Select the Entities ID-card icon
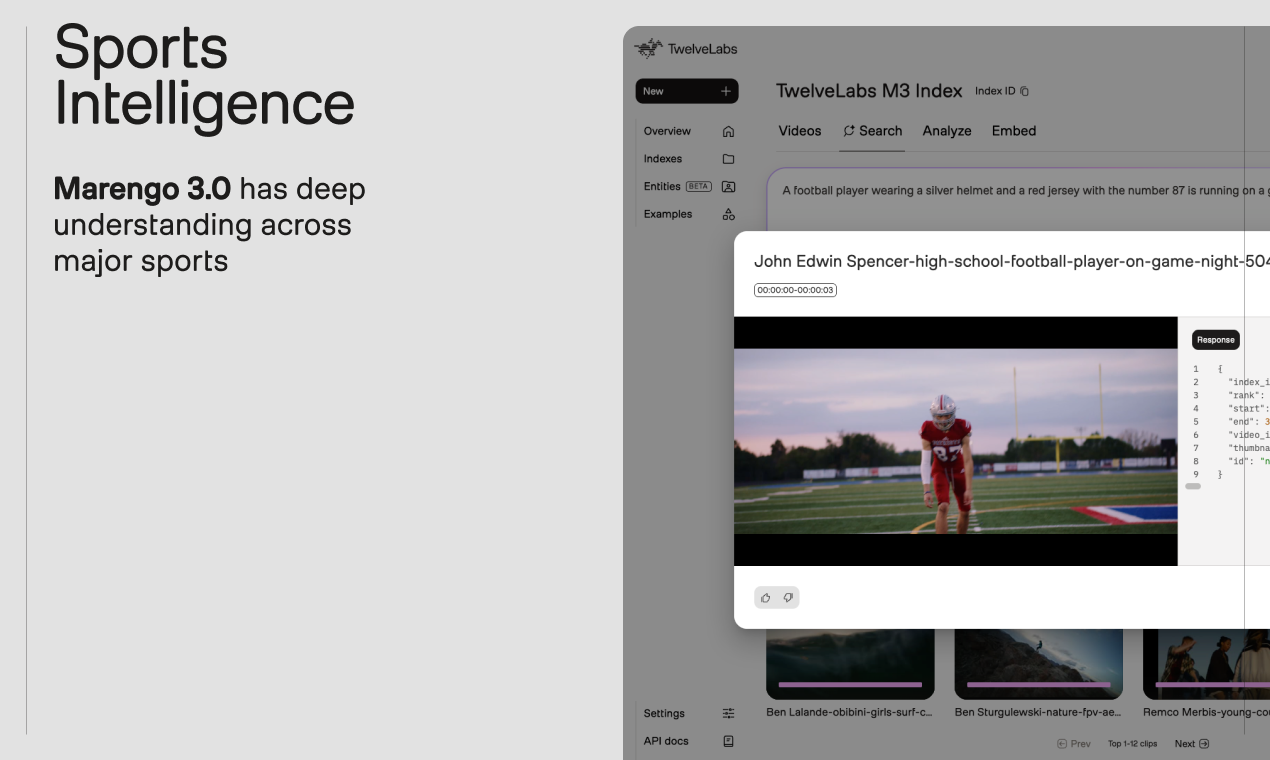This screenshot has height=760, width=1270. pos(728,186)
